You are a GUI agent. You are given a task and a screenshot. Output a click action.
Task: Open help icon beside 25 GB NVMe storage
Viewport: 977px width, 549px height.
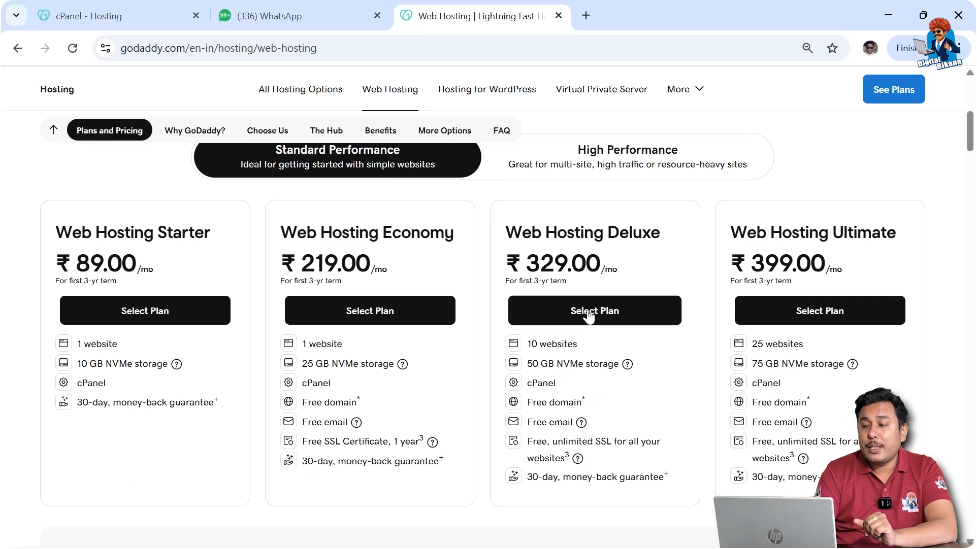403,364
